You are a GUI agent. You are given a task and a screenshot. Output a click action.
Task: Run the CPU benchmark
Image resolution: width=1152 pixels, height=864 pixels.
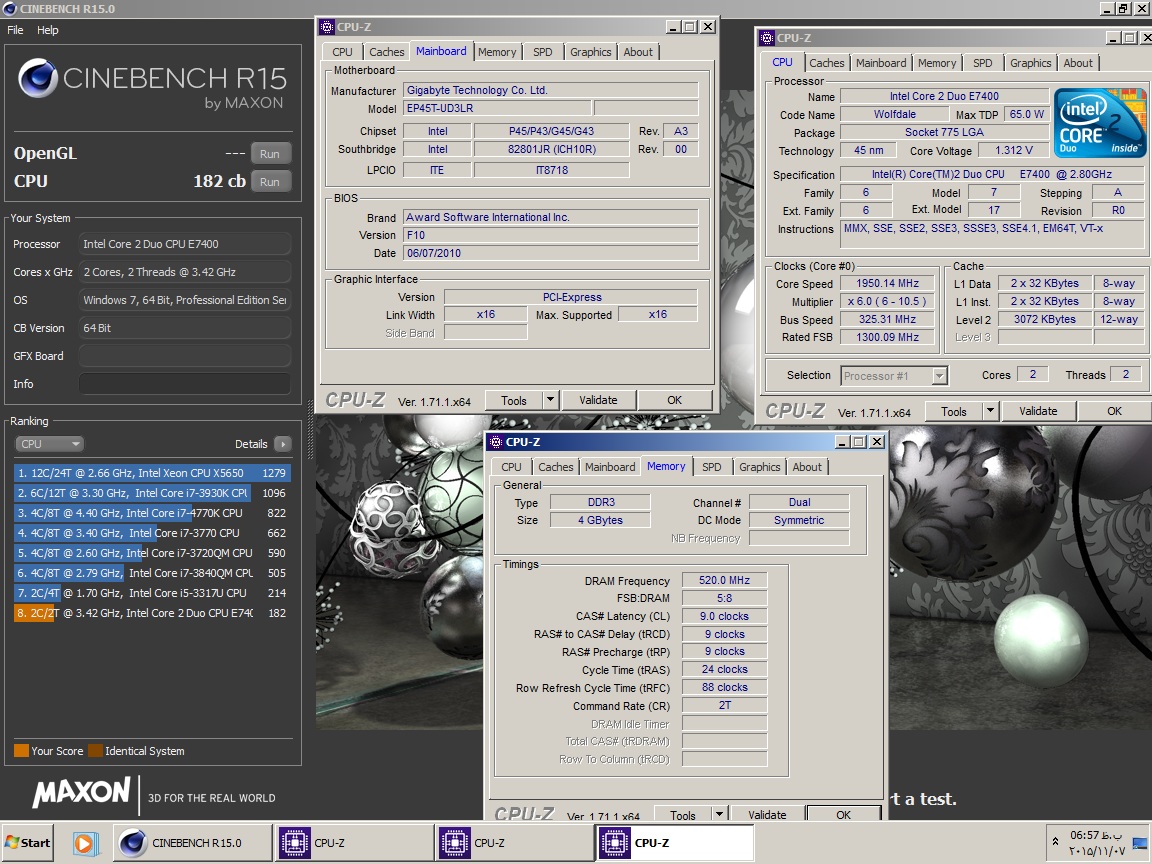270,182
